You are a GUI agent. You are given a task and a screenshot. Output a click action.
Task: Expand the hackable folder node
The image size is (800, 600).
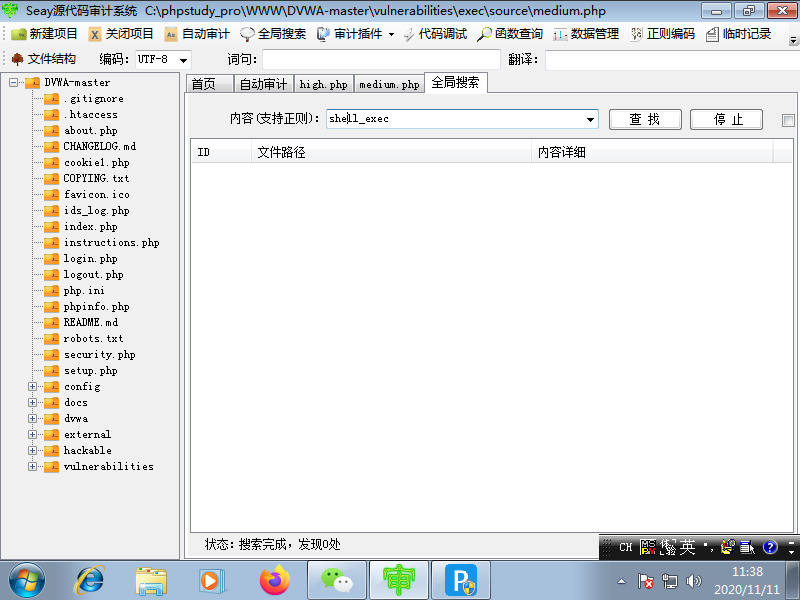click(x=33, y=450)
